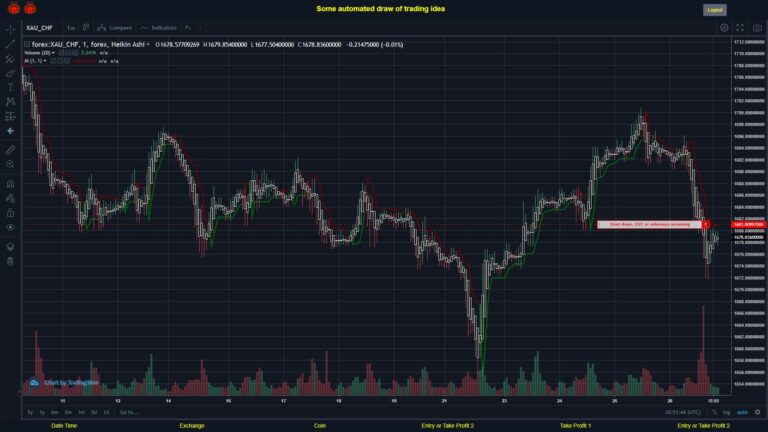
Task: Click the trash icon to remove drawings
Action: [x=10, y=261]
